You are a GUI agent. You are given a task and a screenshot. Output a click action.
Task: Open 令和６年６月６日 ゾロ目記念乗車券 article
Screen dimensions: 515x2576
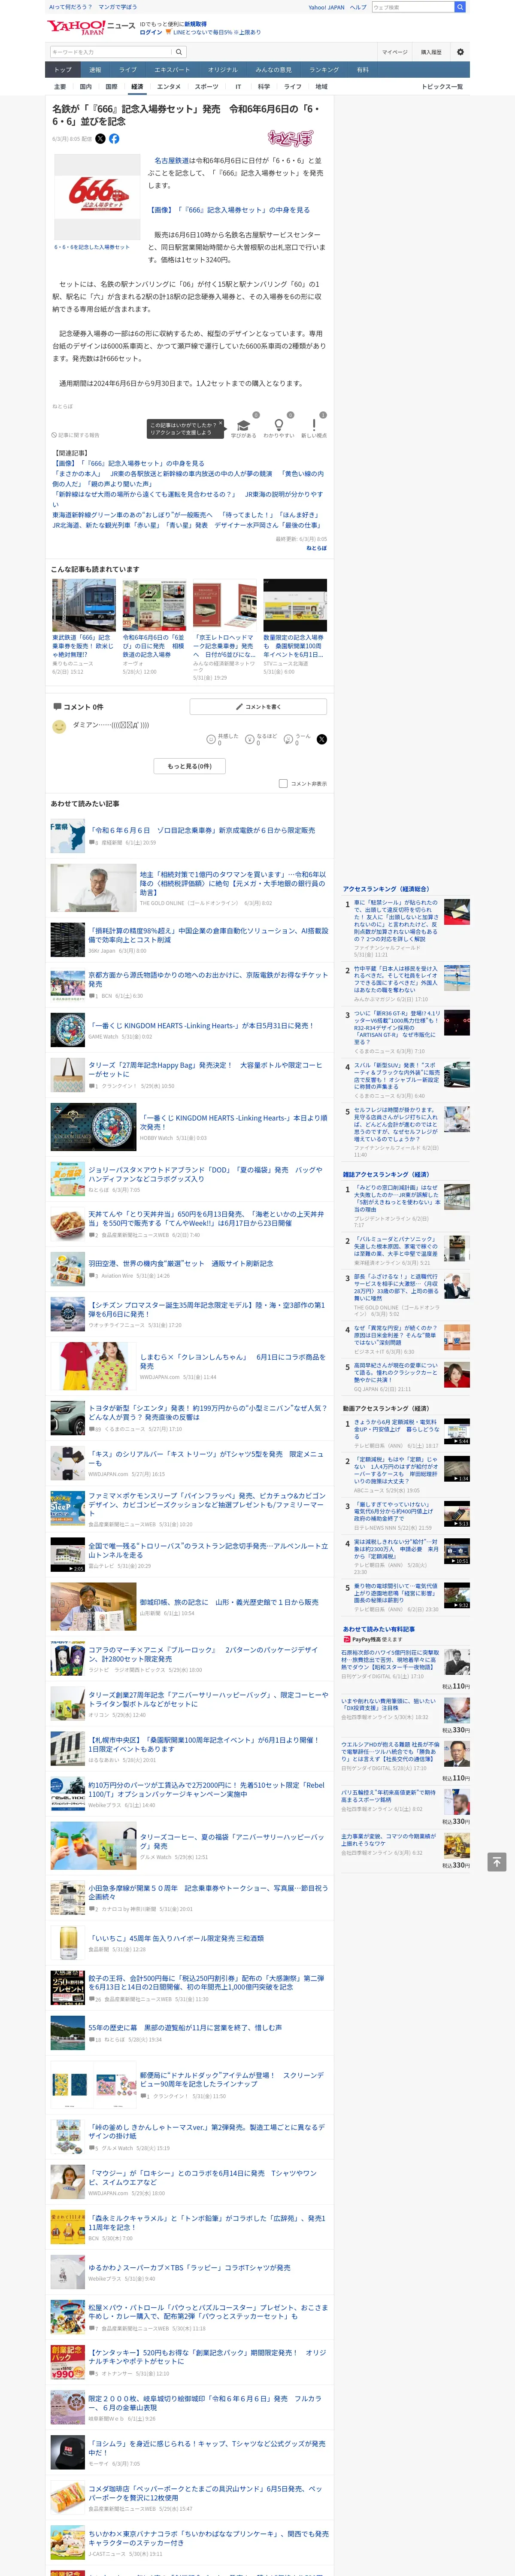click(202, 830)
